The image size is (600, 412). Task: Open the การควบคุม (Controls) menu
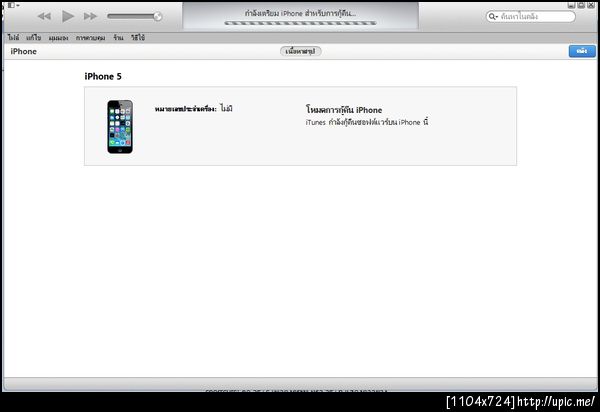click(x=90, y=38)
